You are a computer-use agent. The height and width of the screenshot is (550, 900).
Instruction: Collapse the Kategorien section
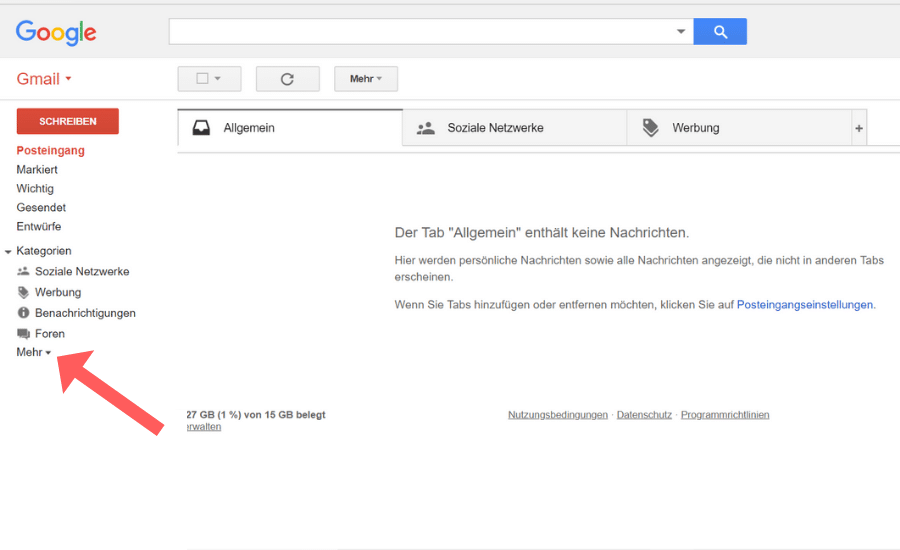(9, 251)
